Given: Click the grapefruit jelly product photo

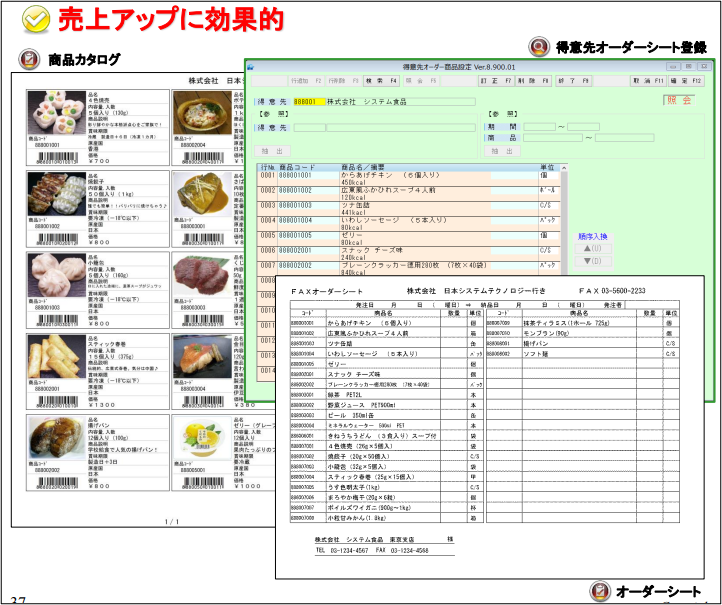Looking at the screenshot, I should pyautogui.click(x=202, y=438).
